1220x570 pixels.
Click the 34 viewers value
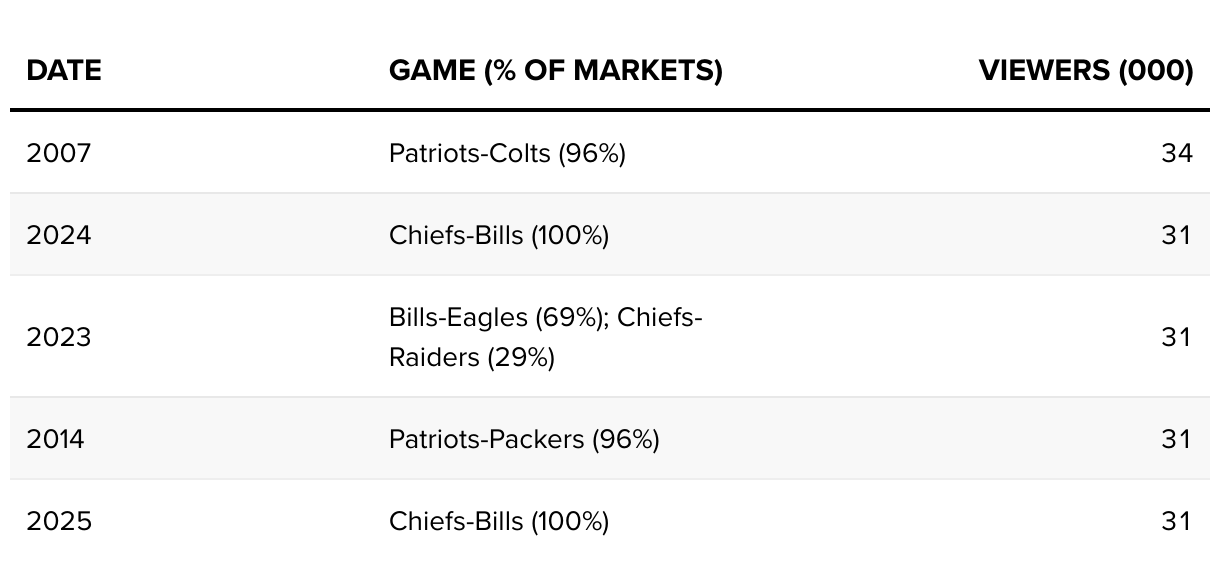pos(1177,153)
